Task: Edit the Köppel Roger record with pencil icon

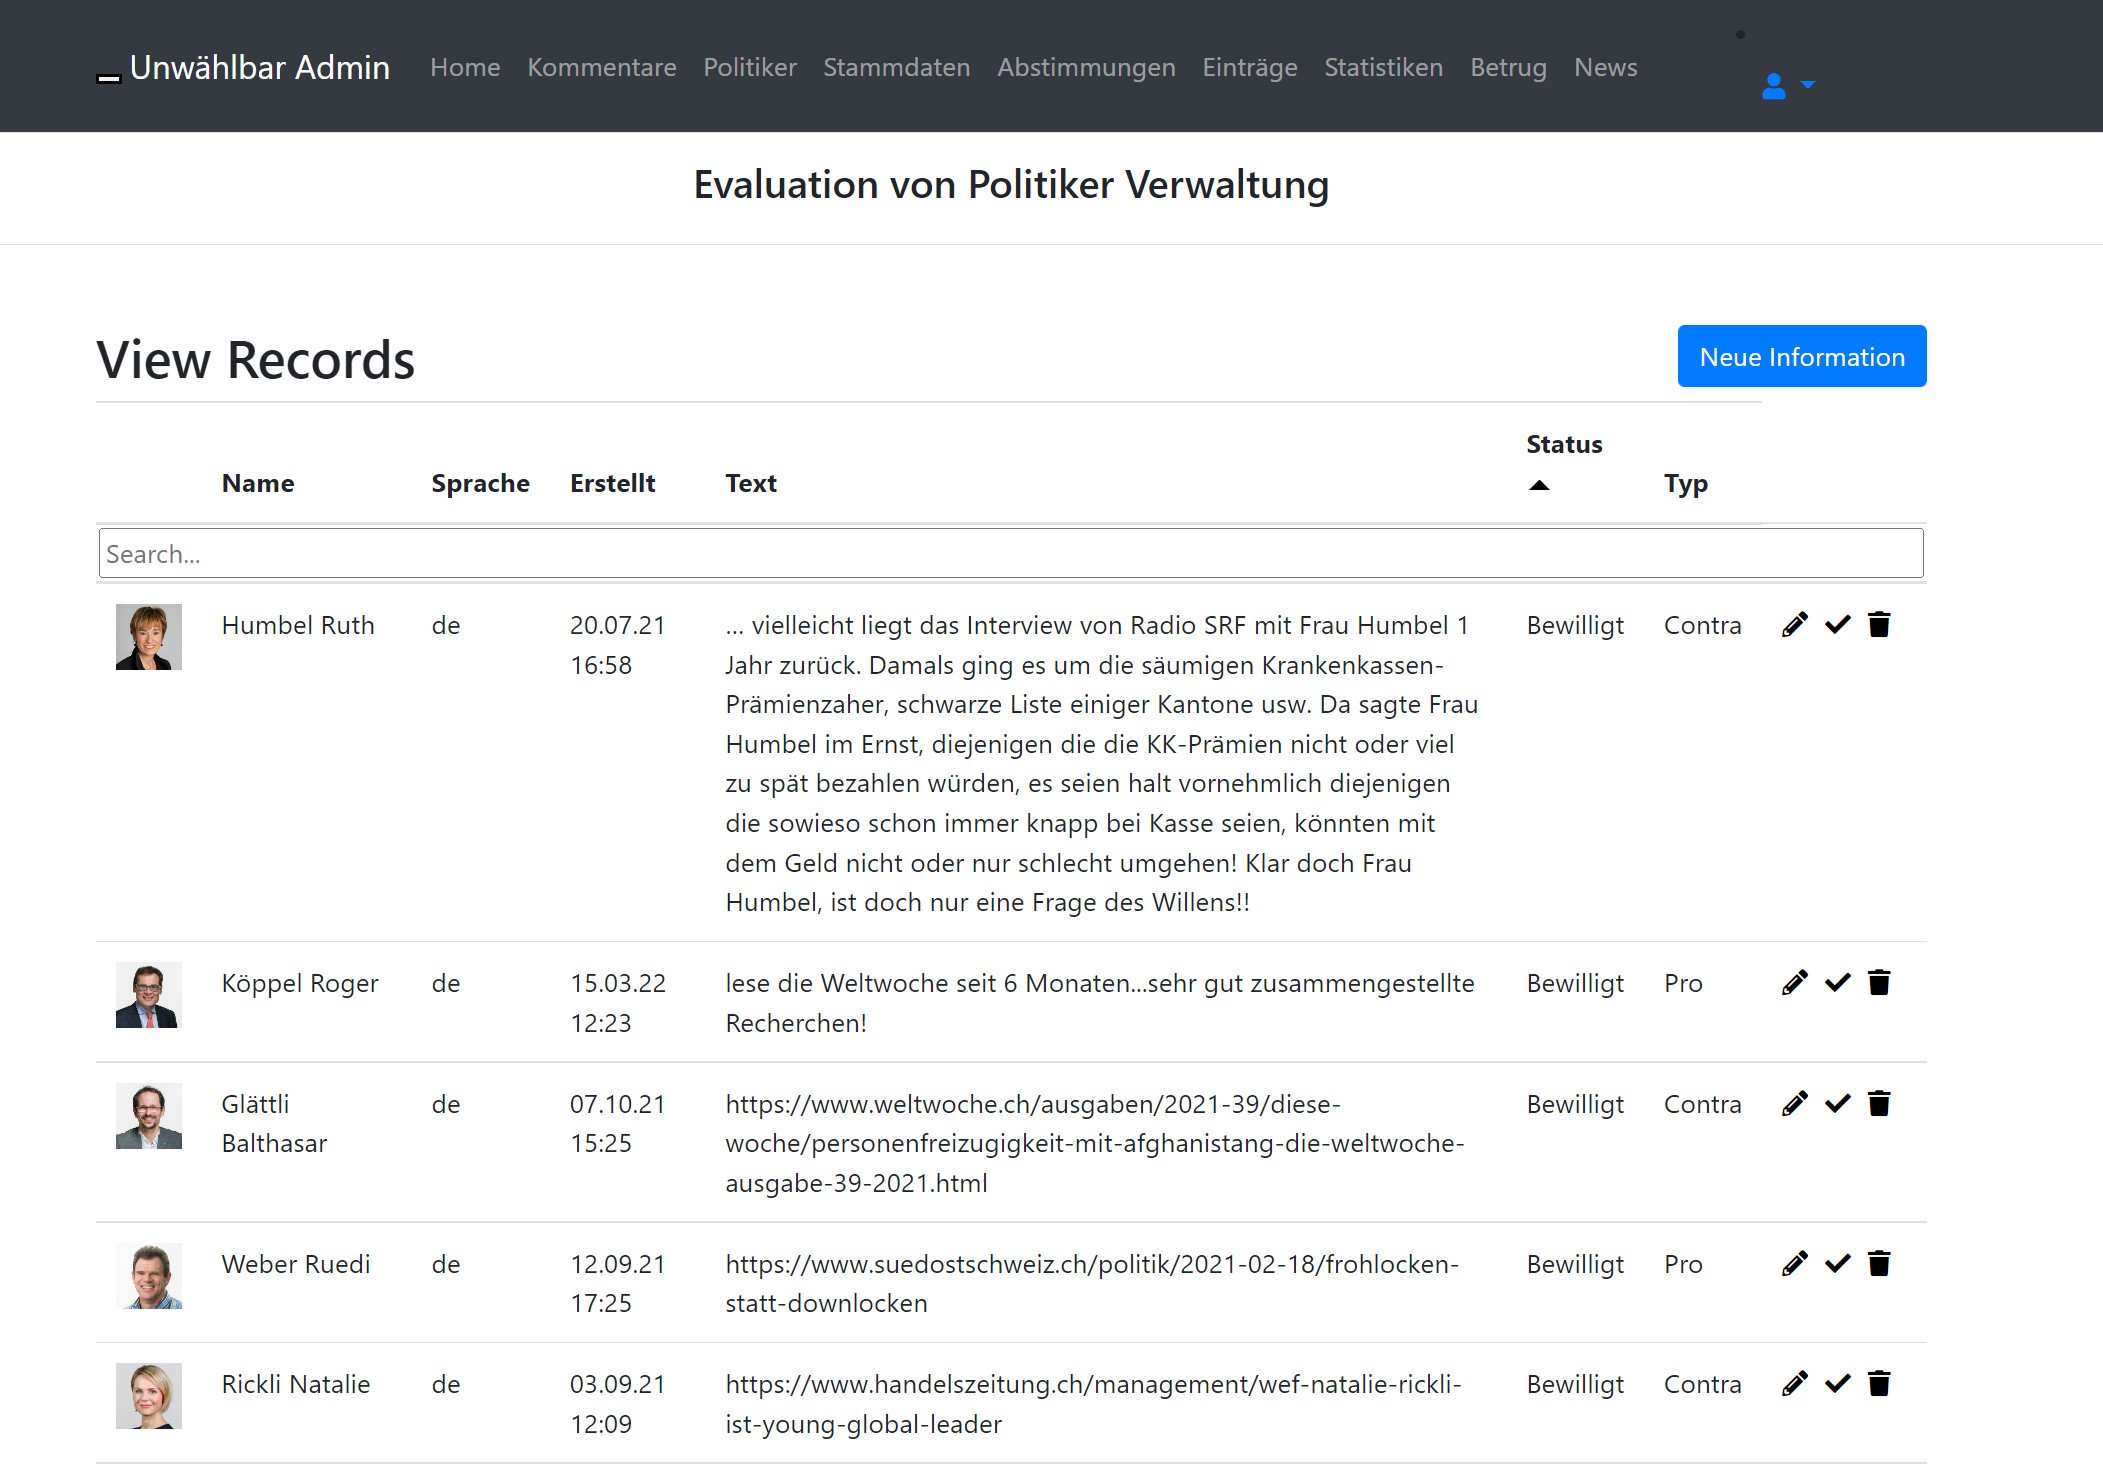Action: 1795,983
